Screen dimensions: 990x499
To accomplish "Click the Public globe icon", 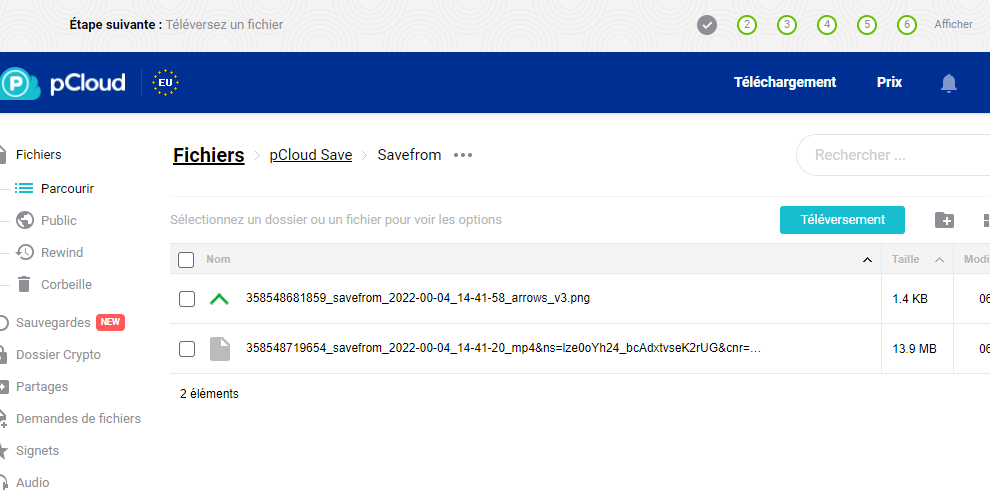I will point(25,220).
